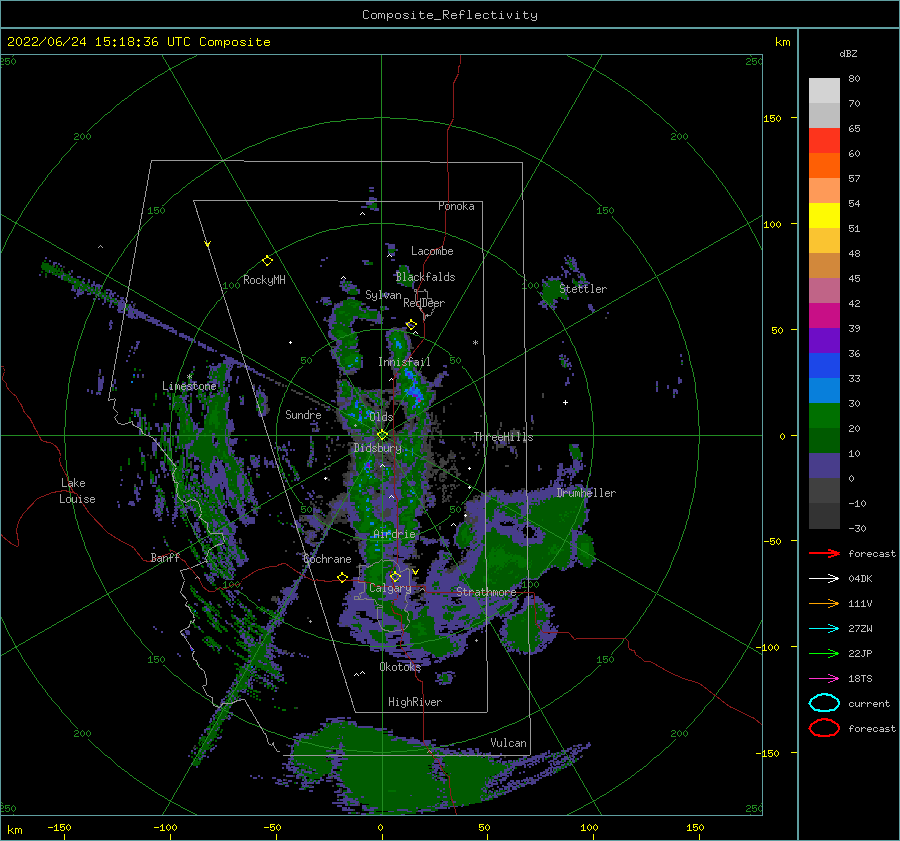Pick the purple 36-39 dBZ swatch
The height and width of the screenshot is (841, 900).
824,340
